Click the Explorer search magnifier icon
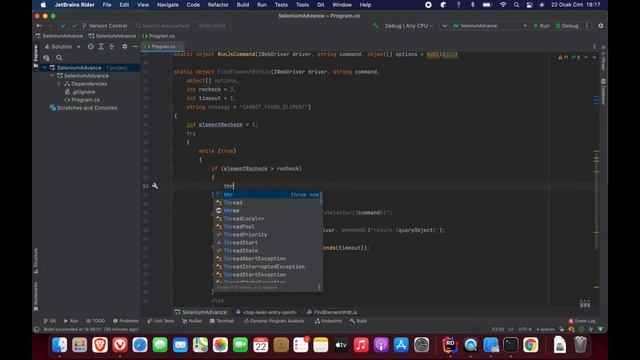This screenshot has width=640, height=360. click(59, 58)
